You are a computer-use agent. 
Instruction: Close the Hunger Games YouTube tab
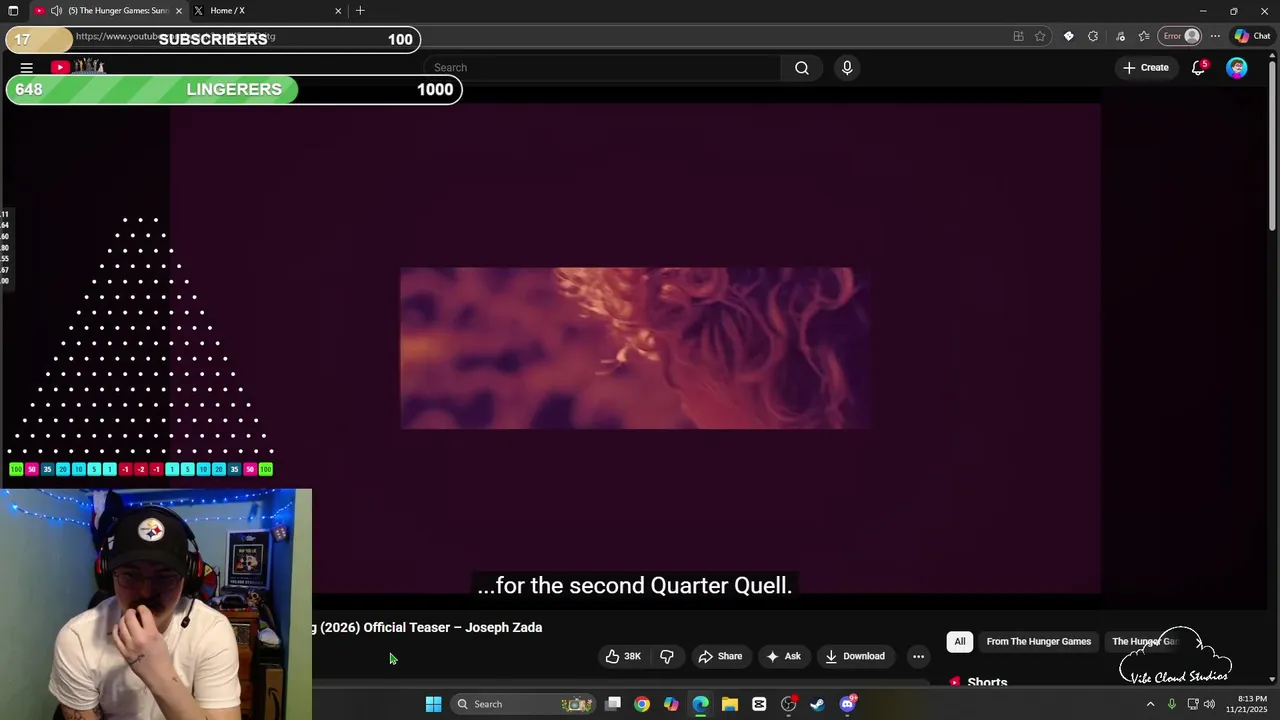(x=179, y=11)
